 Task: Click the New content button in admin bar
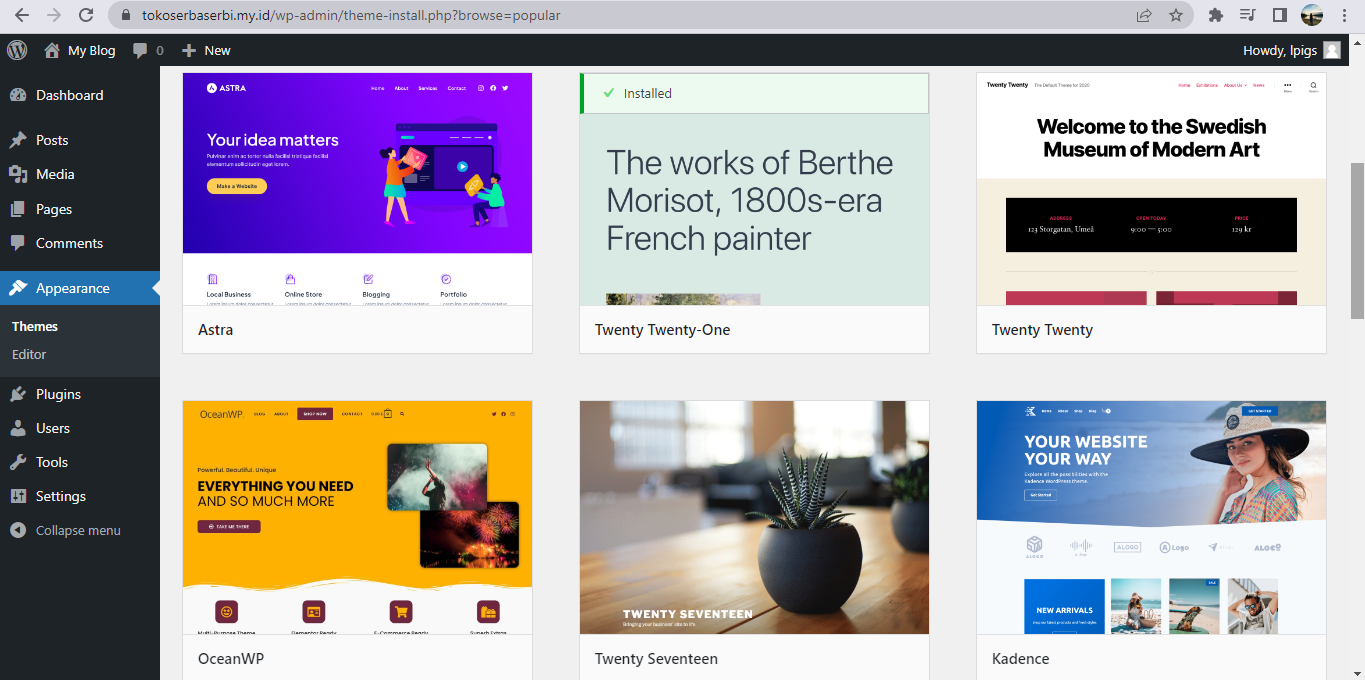pos(206,50)
